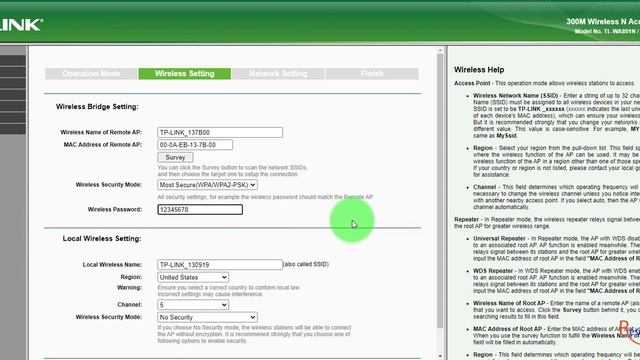Open the Region dropdown showing United States

193,277
